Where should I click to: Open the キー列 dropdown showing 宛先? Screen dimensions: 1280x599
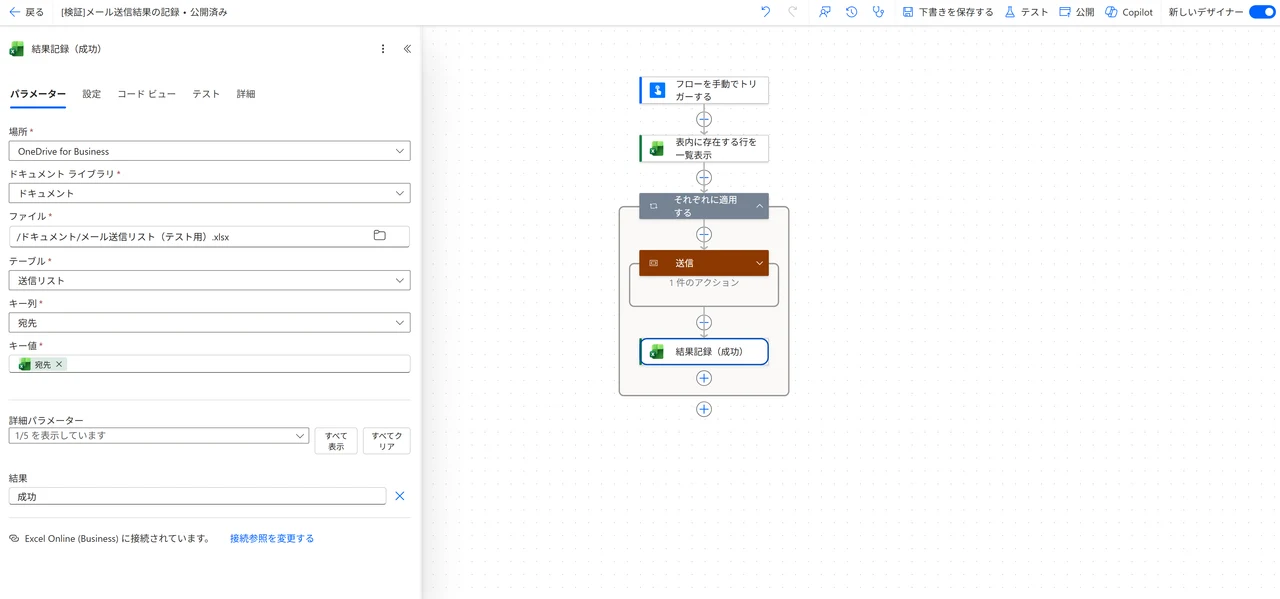pos(209,323)
